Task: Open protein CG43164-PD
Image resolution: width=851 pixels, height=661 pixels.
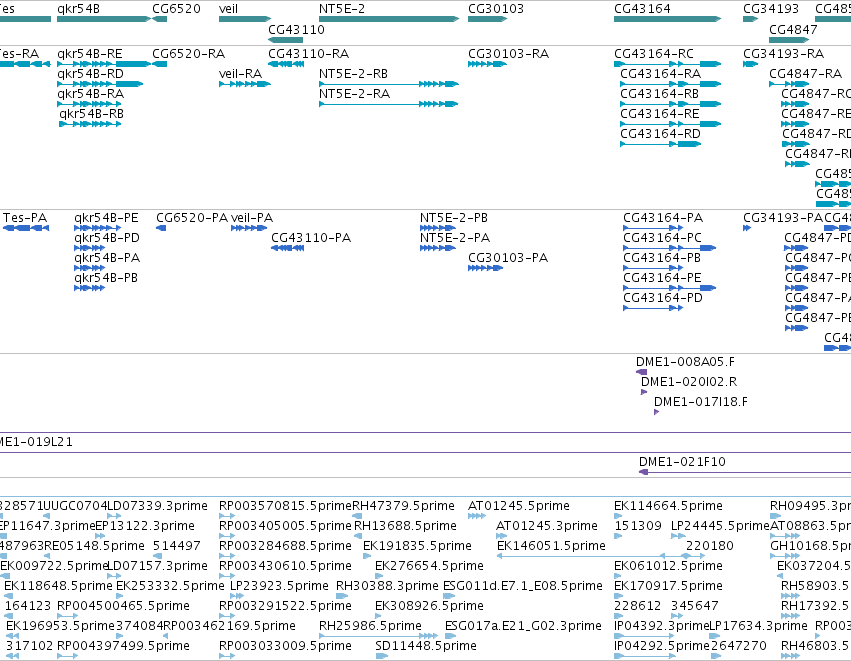Action: click(653, 308)
